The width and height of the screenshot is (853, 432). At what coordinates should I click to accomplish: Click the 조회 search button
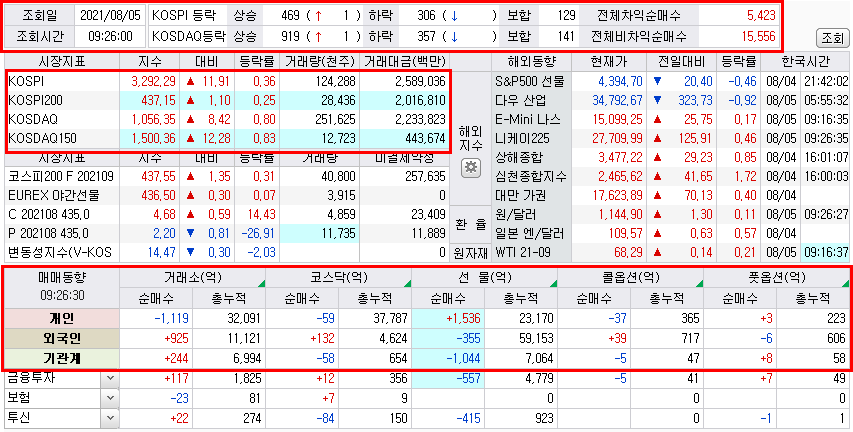(832, 38)
